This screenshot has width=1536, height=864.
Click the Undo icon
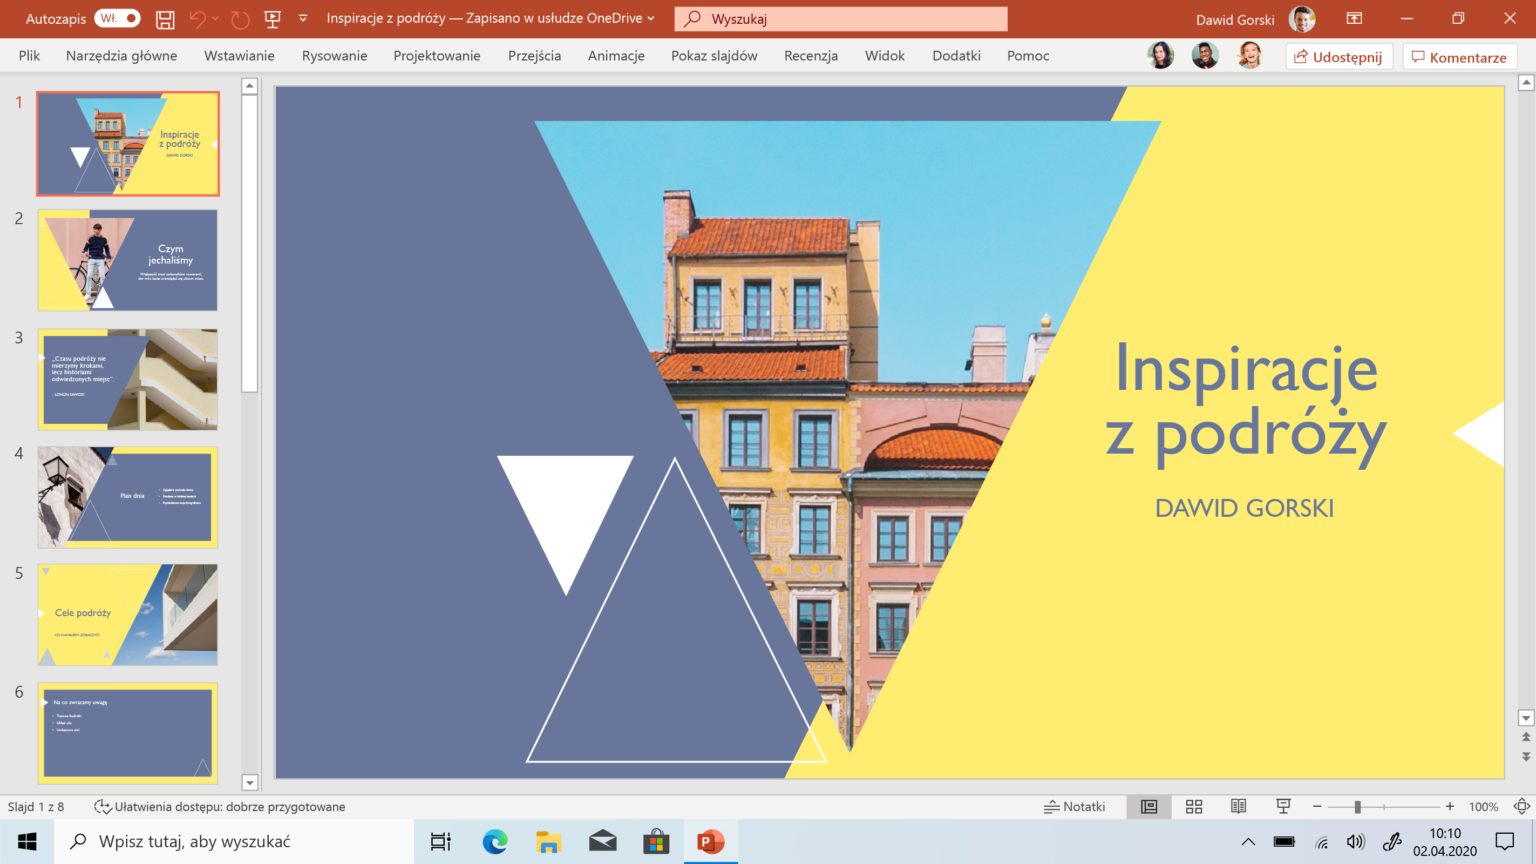197,18
